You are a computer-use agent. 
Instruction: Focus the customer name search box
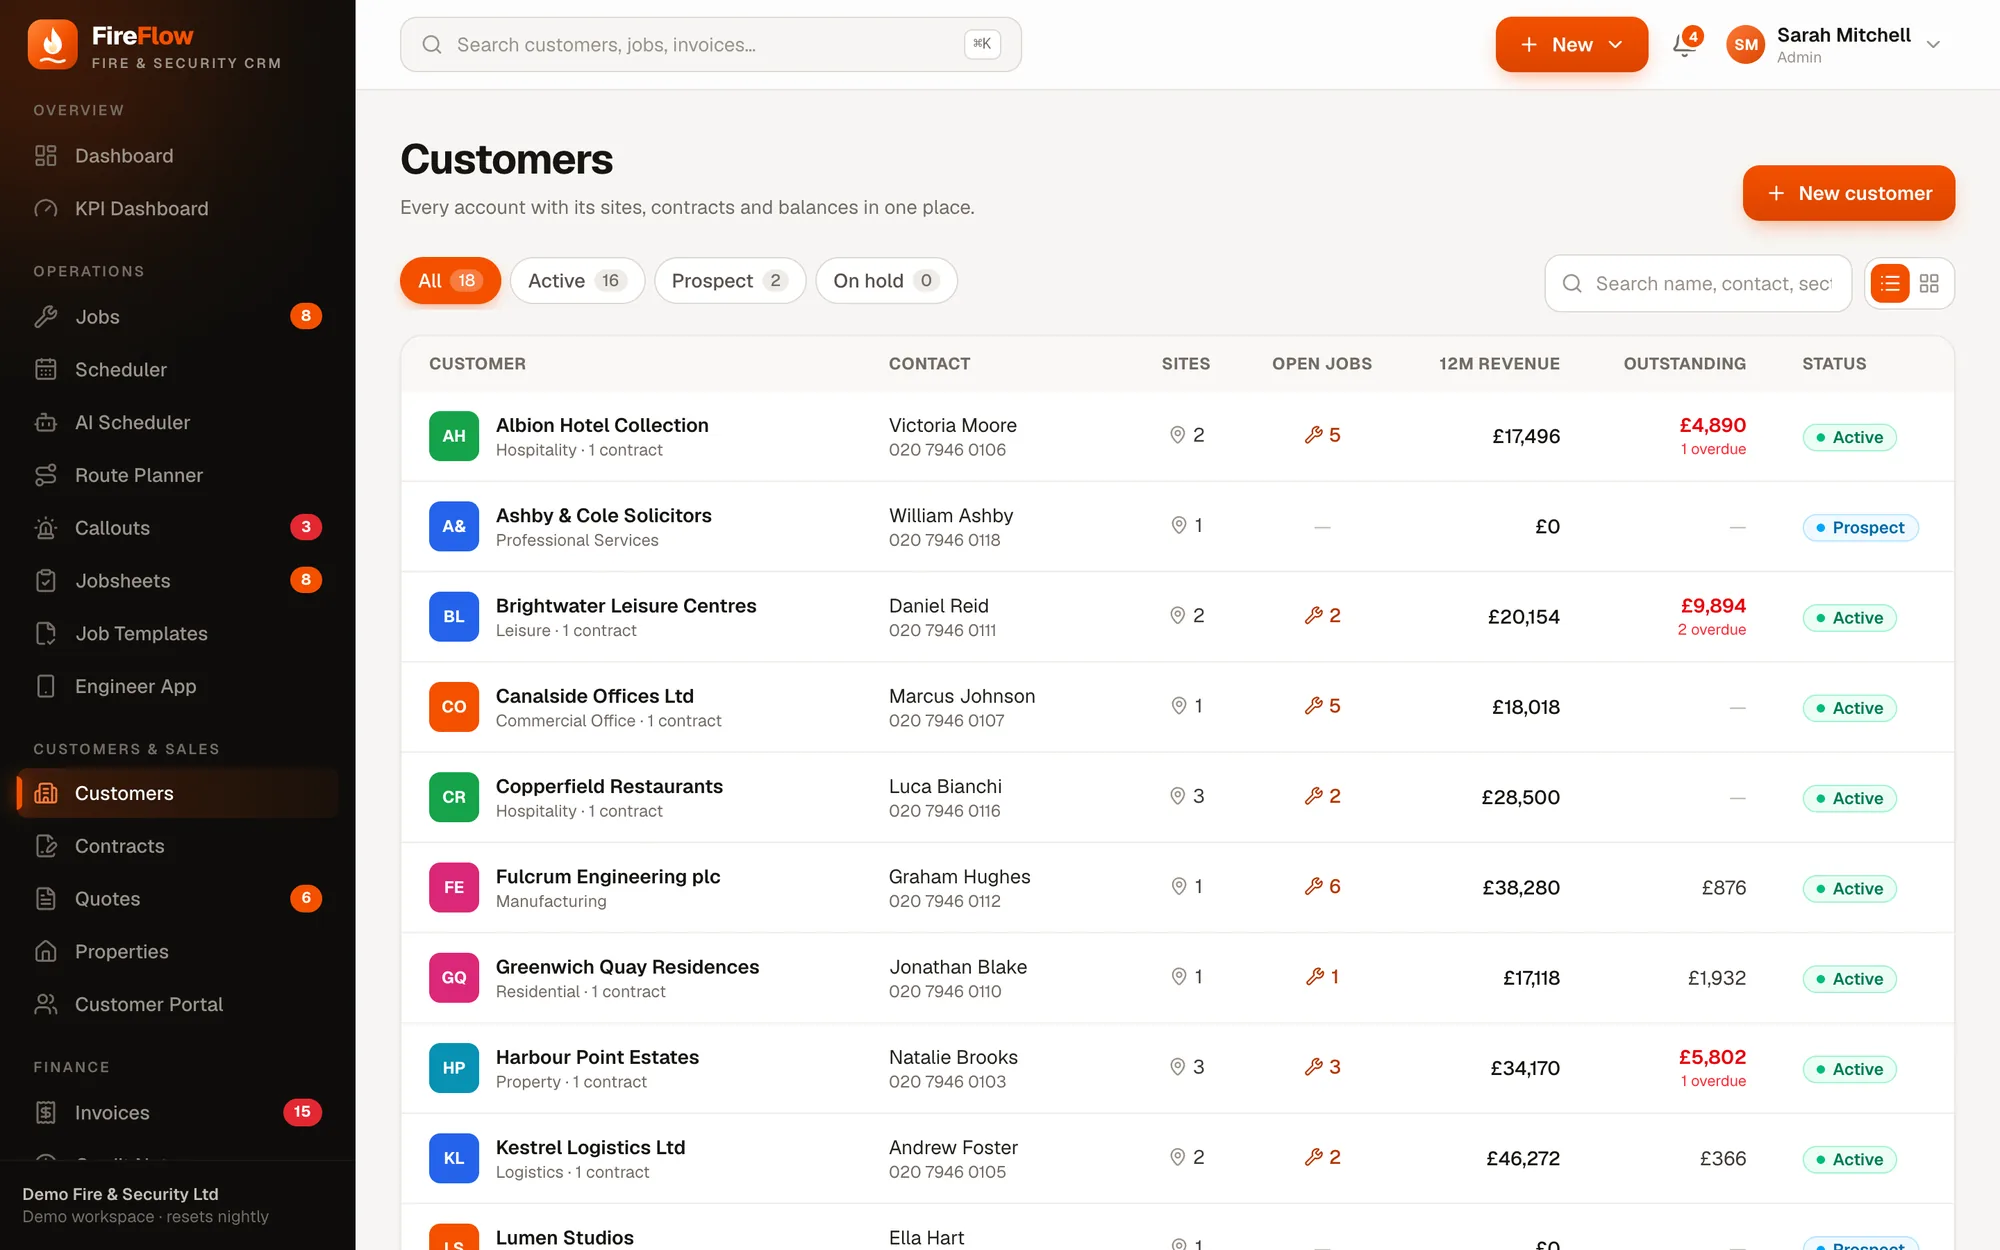click(1698, 283)
